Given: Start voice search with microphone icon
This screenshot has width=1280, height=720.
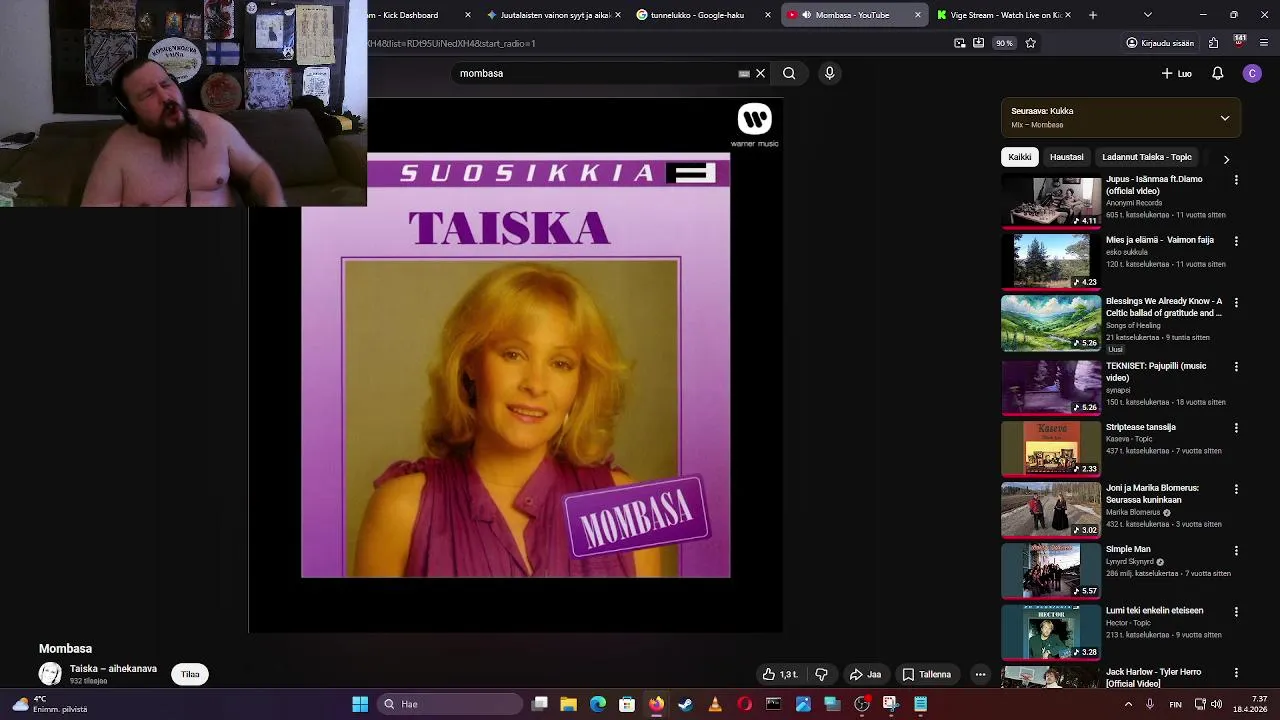Looking at the screenshot, I should pyautogui.click(x=829, y=73).
